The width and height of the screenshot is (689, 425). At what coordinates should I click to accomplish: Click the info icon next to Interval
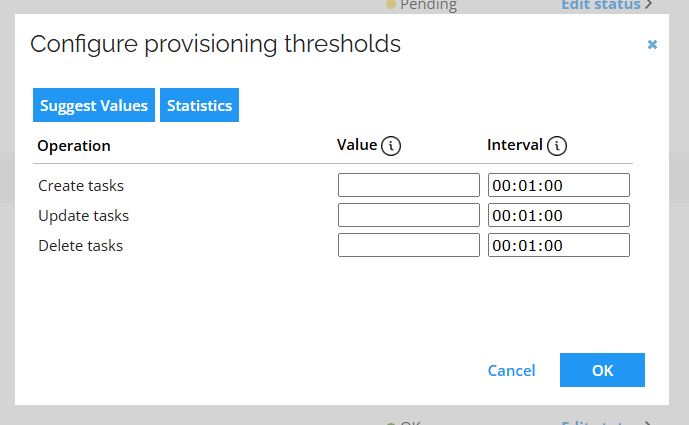(557, 146)
